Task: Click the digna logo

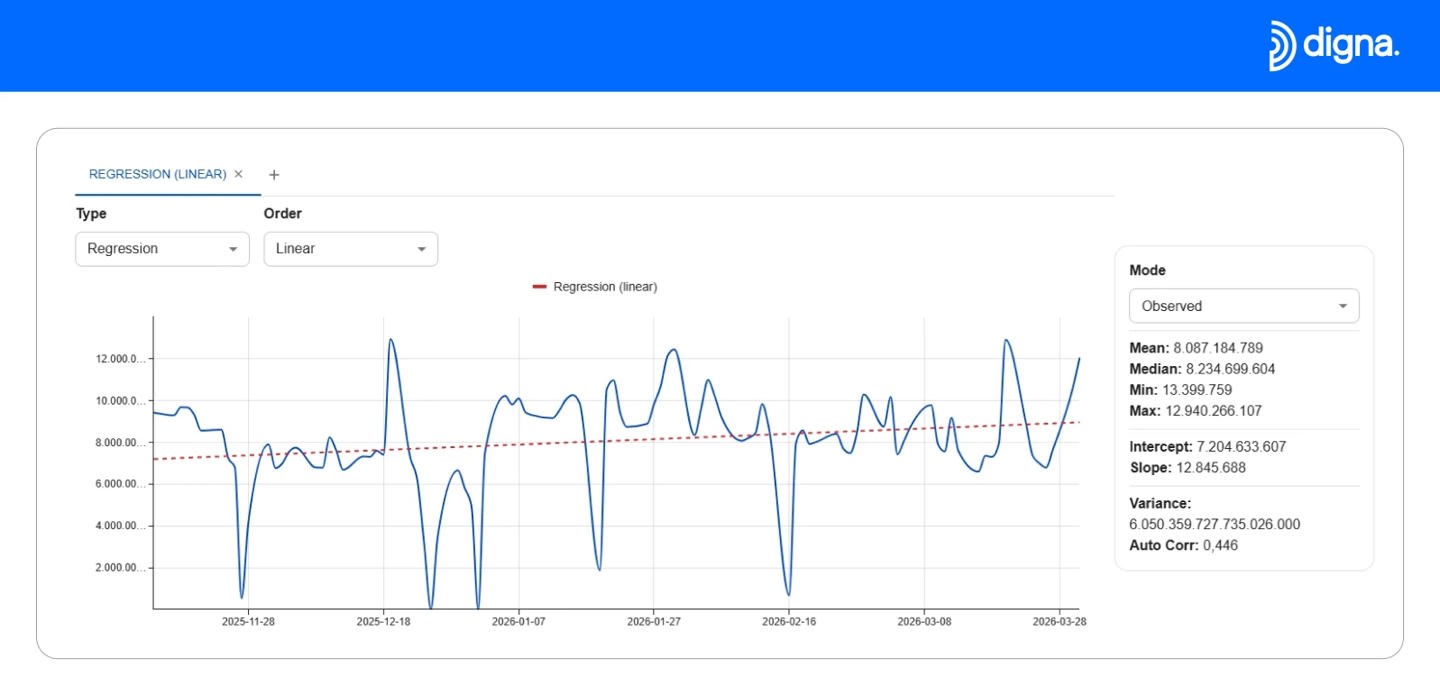Action: 1333,46
